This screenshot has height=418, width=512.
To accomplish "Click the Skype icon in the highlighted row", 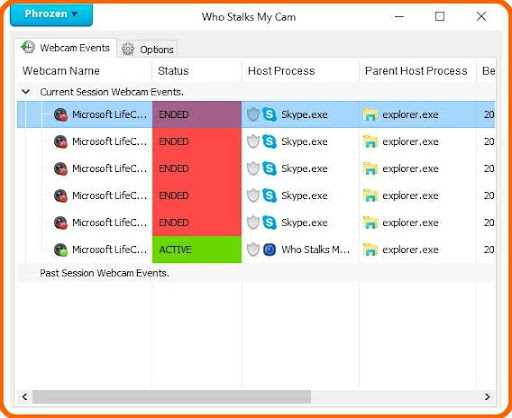I will coord(269,114).
